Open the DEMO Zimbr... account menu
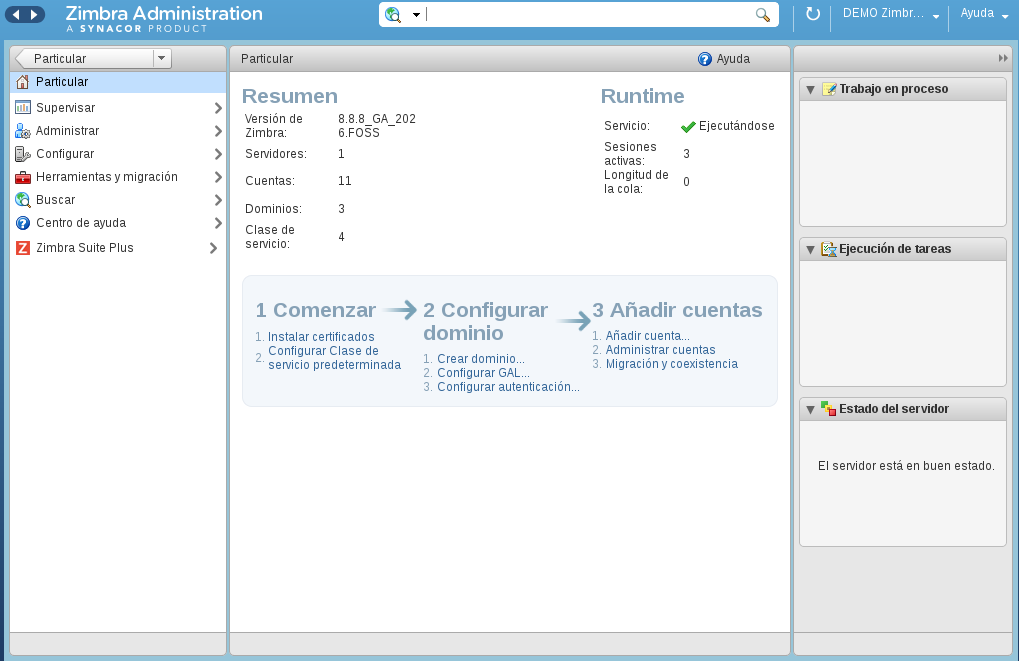The width and height of the screenshot is (1019, 661). (x=891, y=14)
